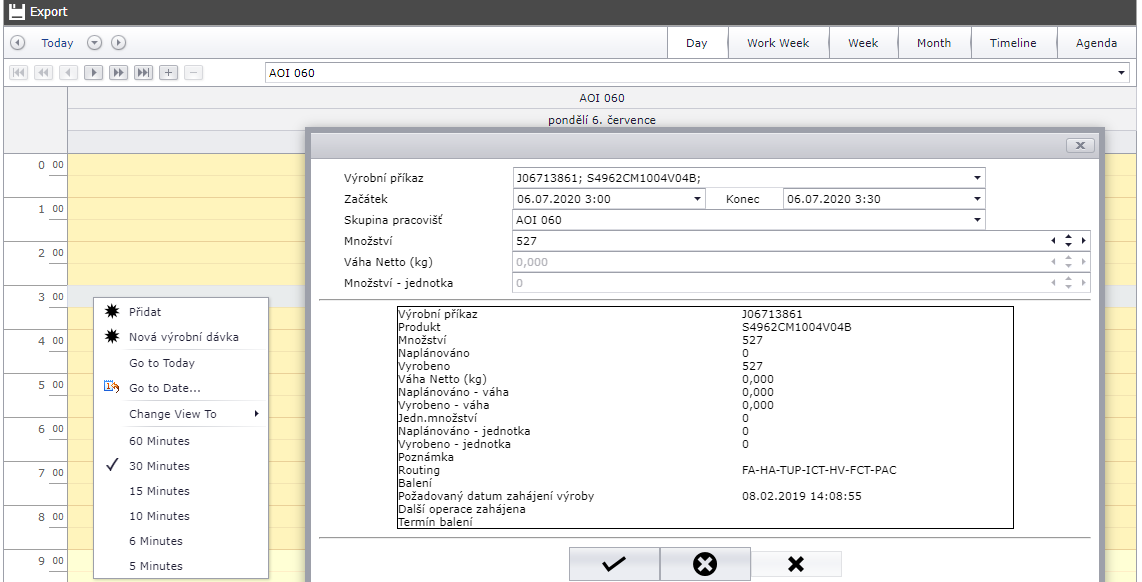Choose Přidat from the context menu

tap(145, 312)
